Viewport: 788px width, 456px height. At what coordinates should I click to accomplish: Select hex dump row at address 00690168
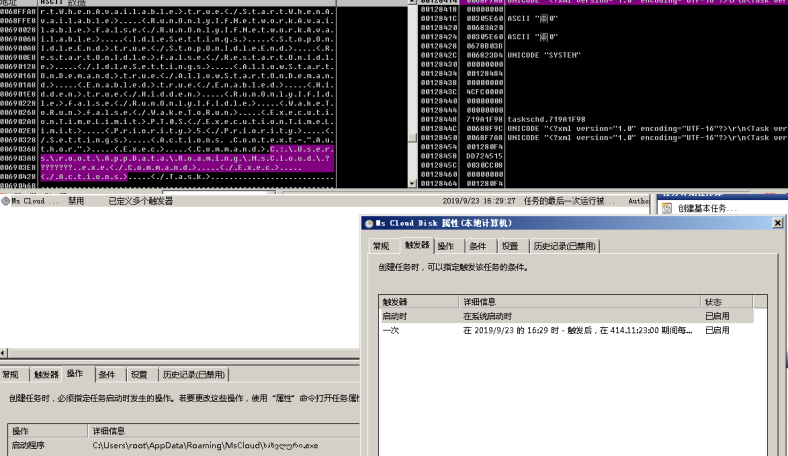167,75
